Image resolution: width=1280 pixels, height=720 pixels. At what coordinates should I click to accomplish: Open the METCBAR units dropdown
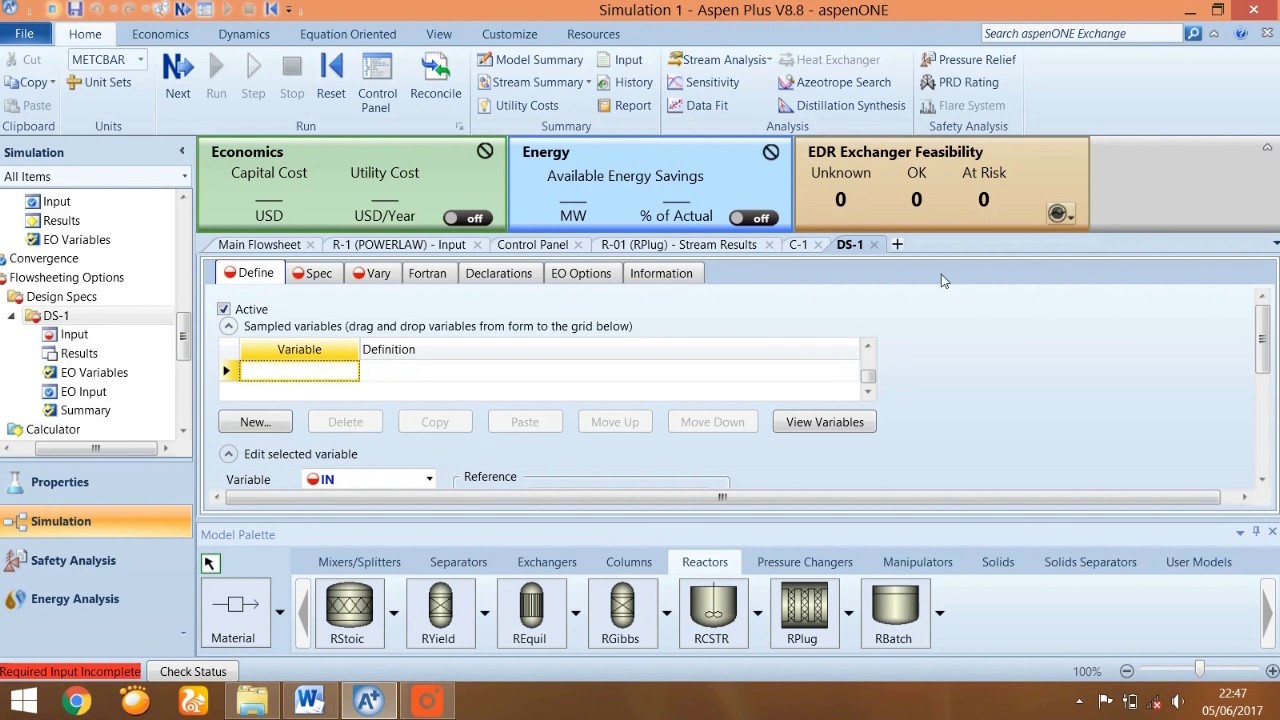[140, 60]
